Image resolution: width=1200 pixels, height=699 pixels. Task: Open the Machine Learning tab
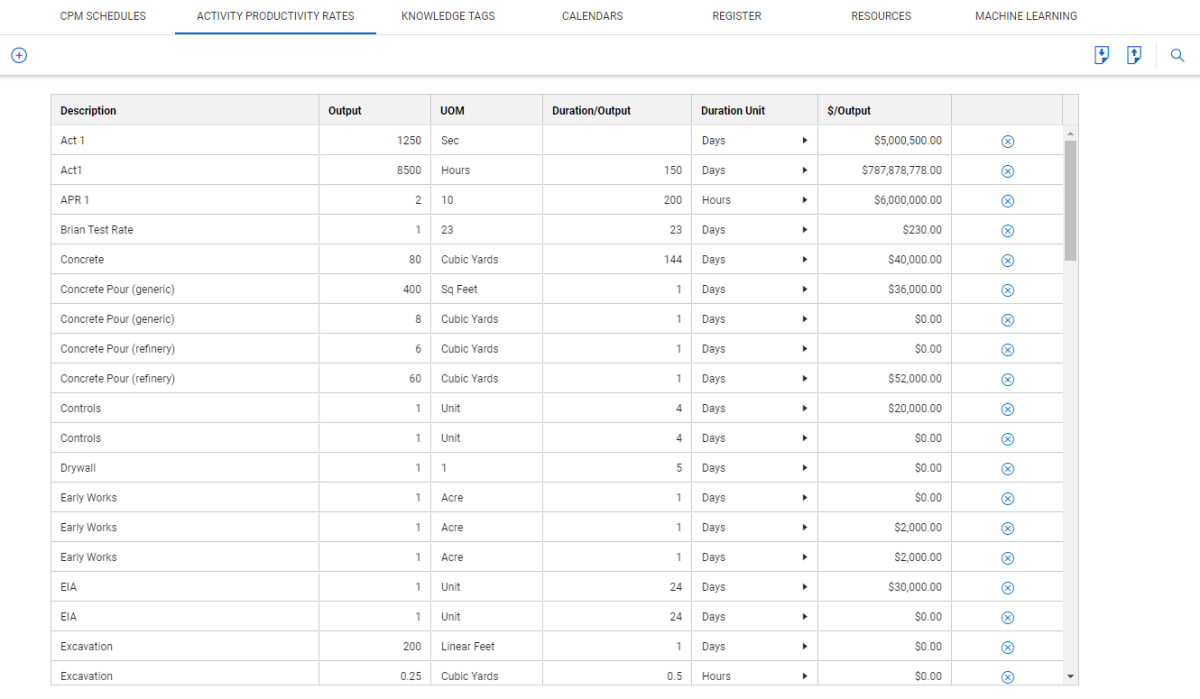(x=1026, y=17)
